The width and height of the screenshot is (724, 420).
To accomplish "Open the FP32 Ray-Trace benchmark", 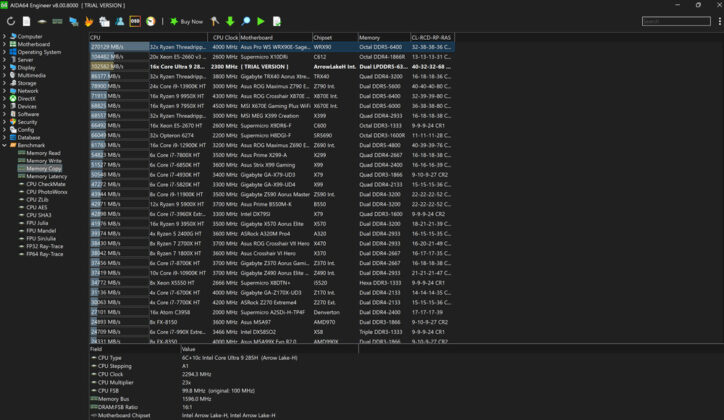I will [41, 246].
